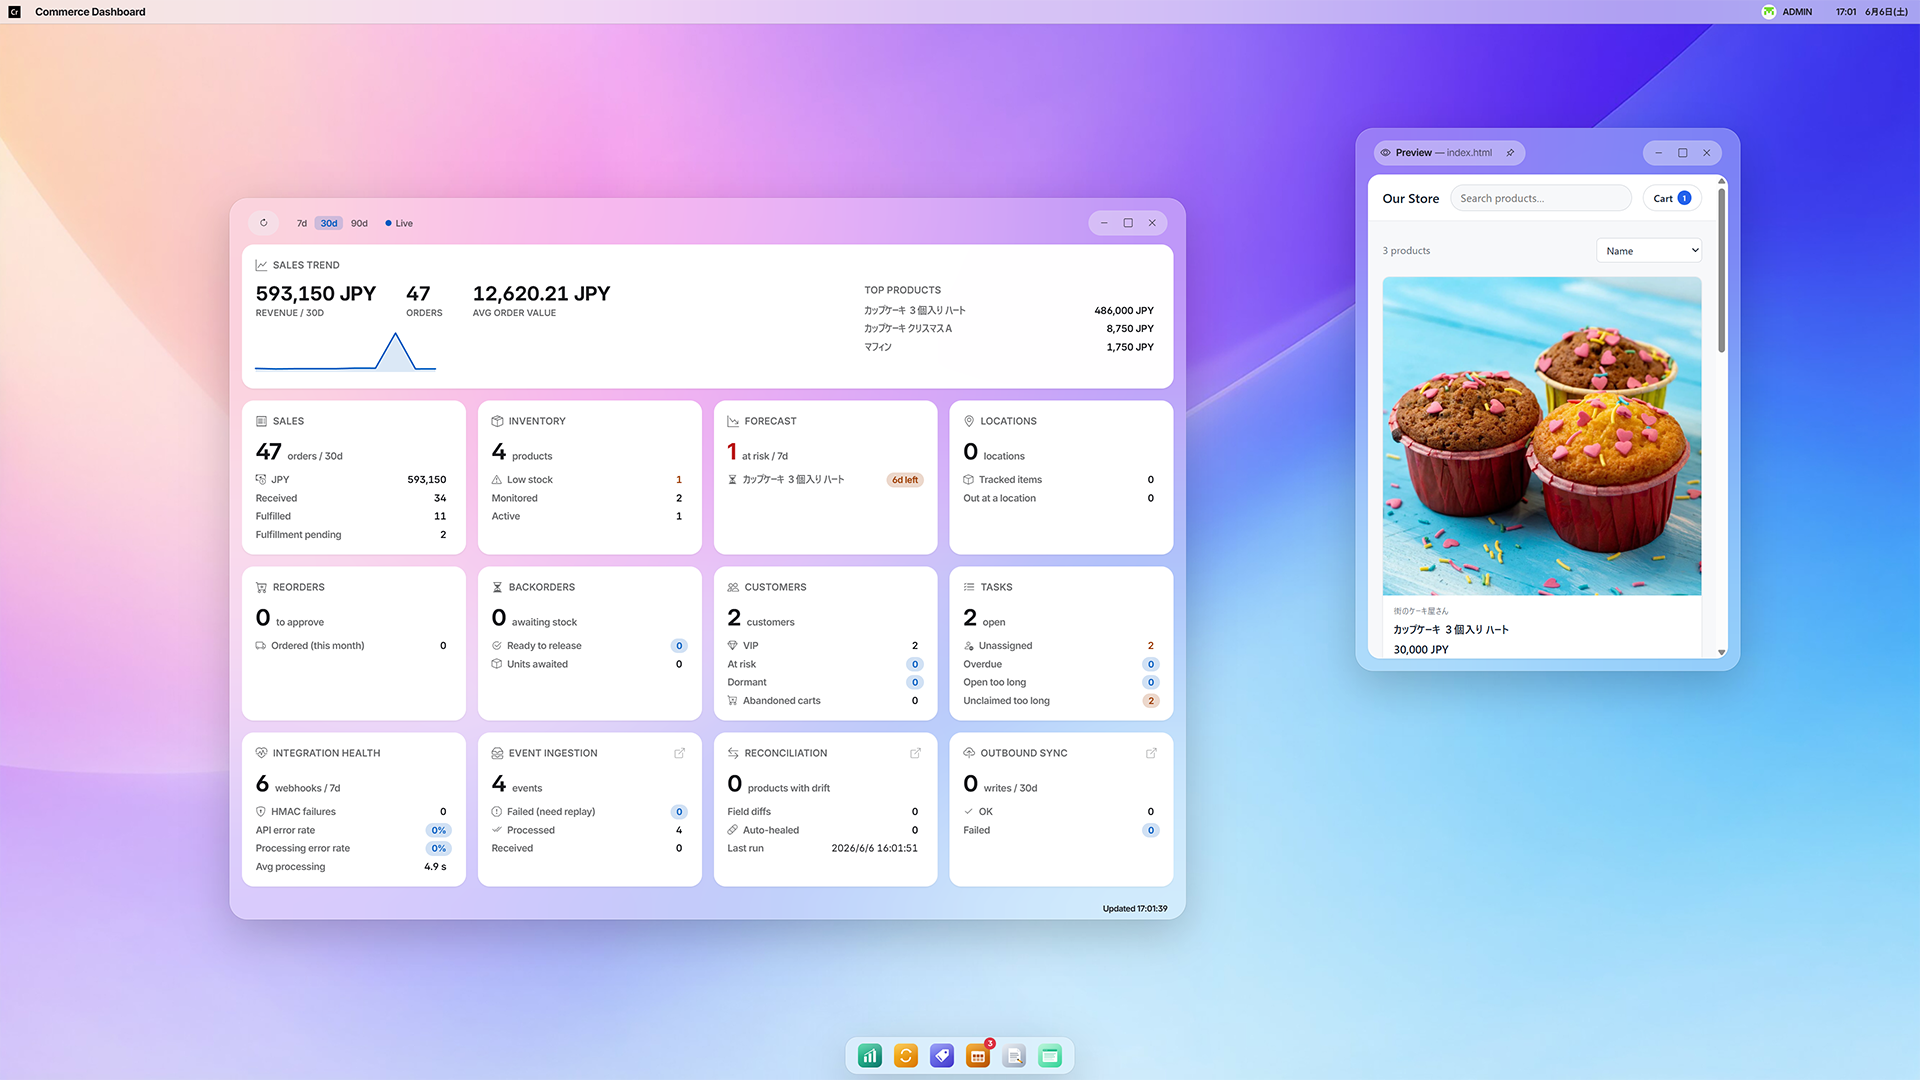Click the Reconciliation arrows icon
The width and height of the screenshot is (1920, 1080).
tap(733, 753)
